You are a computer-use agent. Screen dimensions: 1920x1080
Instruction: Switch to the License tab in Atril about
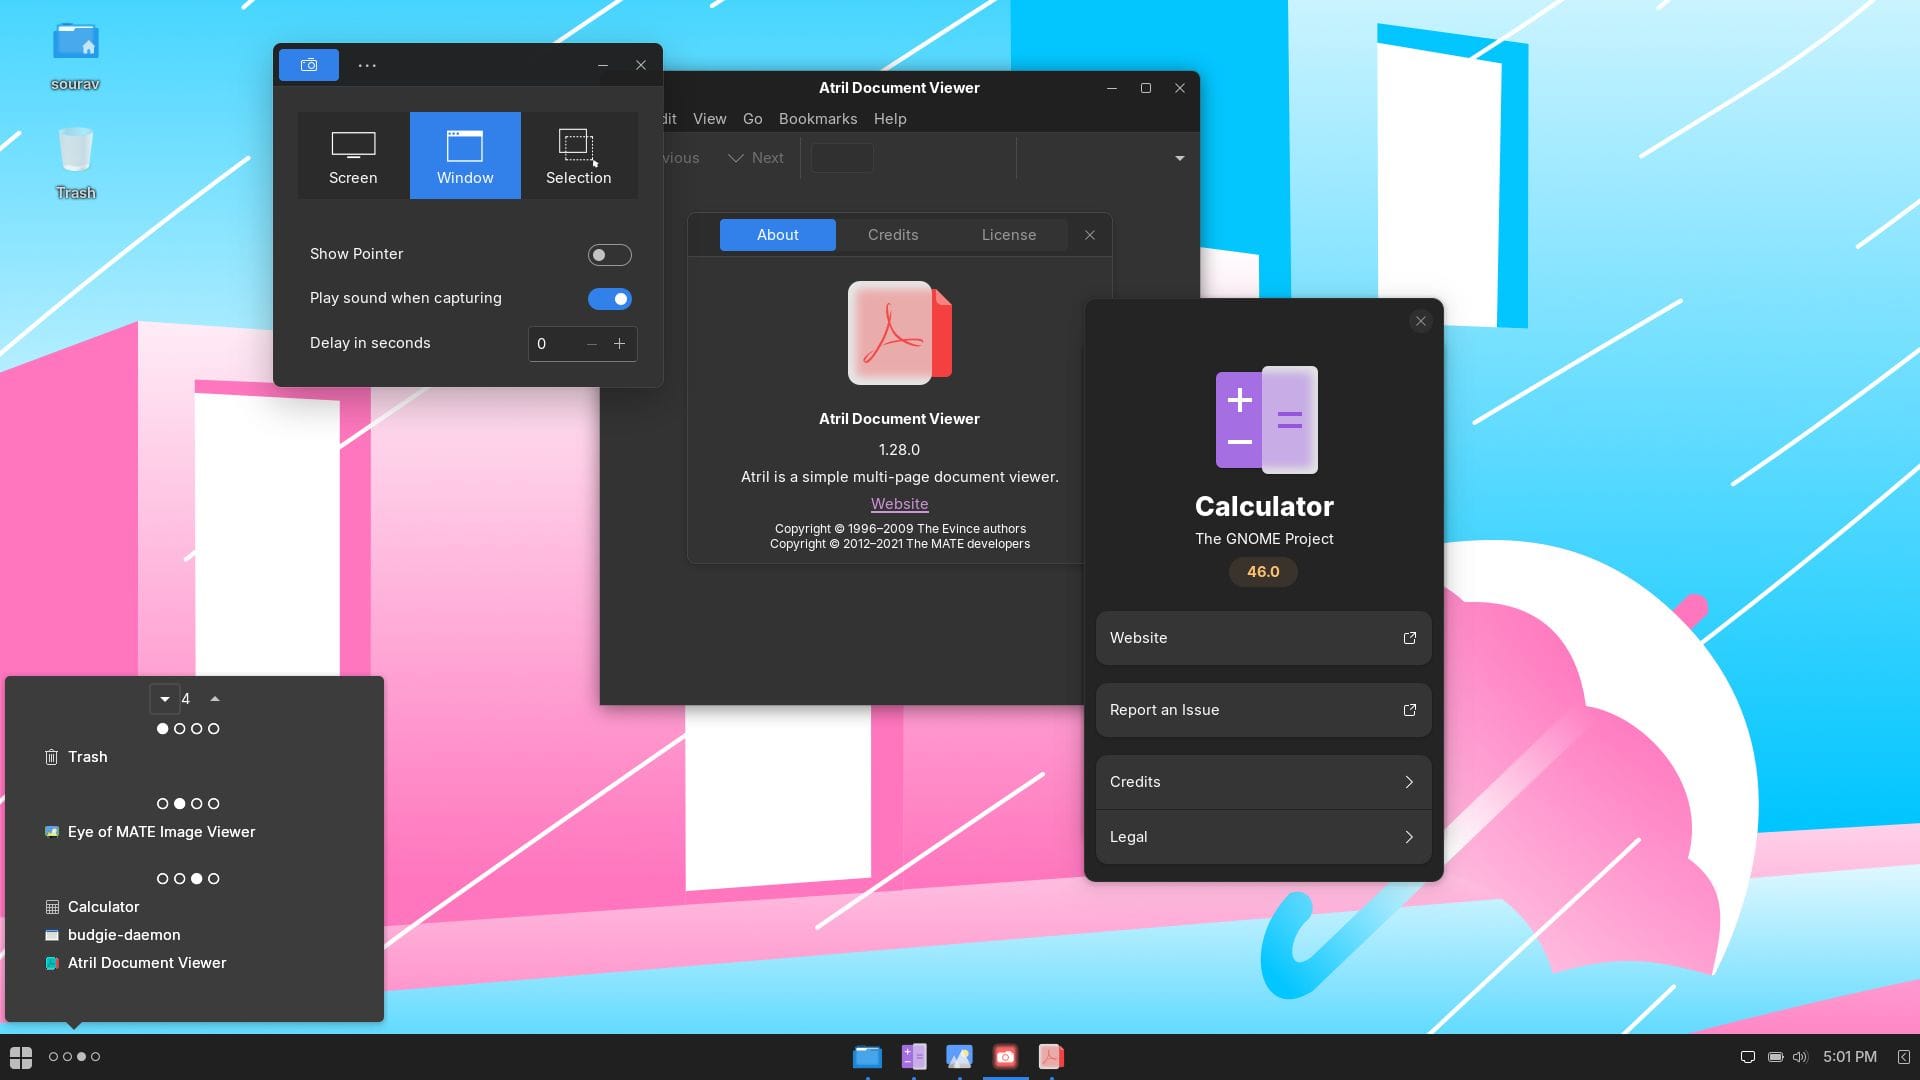click(x=1008, y=234)
